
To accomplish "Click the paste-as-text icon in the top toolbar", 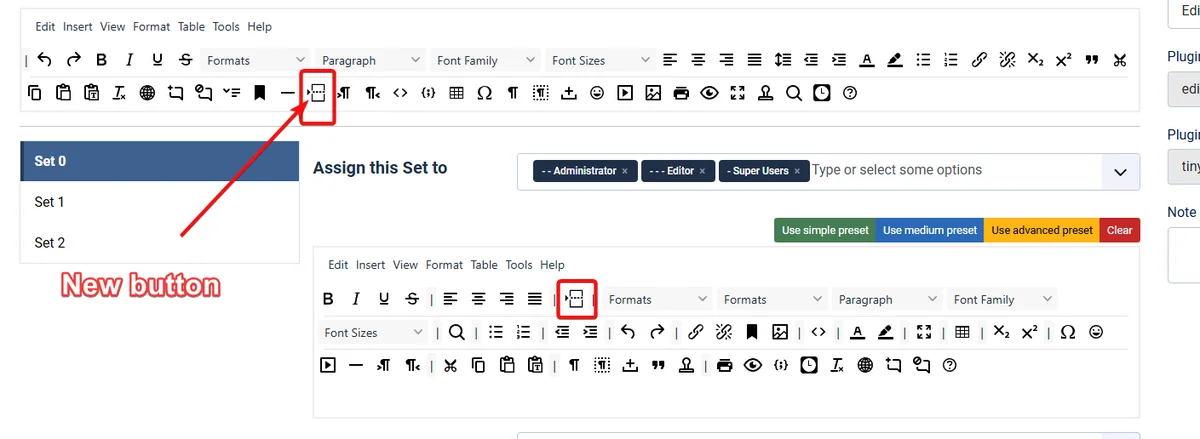I will click(91, 93).
